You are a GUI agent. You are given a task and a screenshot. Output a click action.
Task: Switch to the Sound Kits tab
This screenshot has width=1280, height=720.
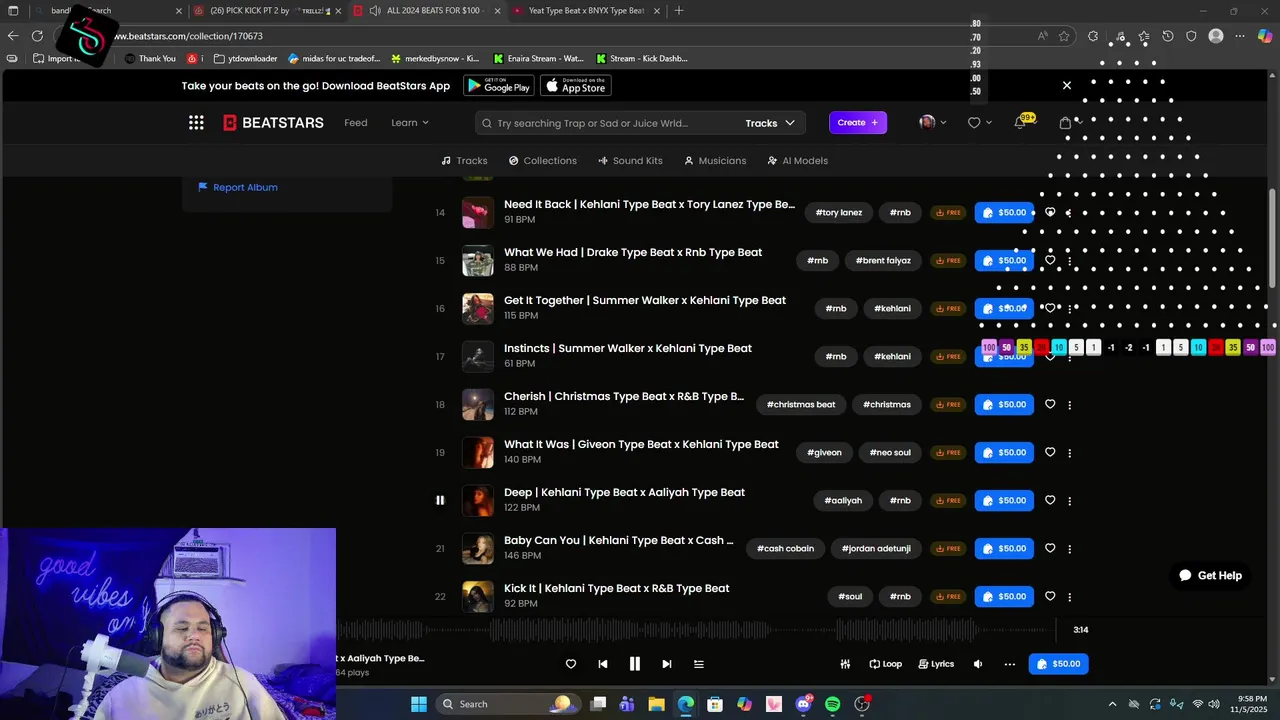[631, 161]
